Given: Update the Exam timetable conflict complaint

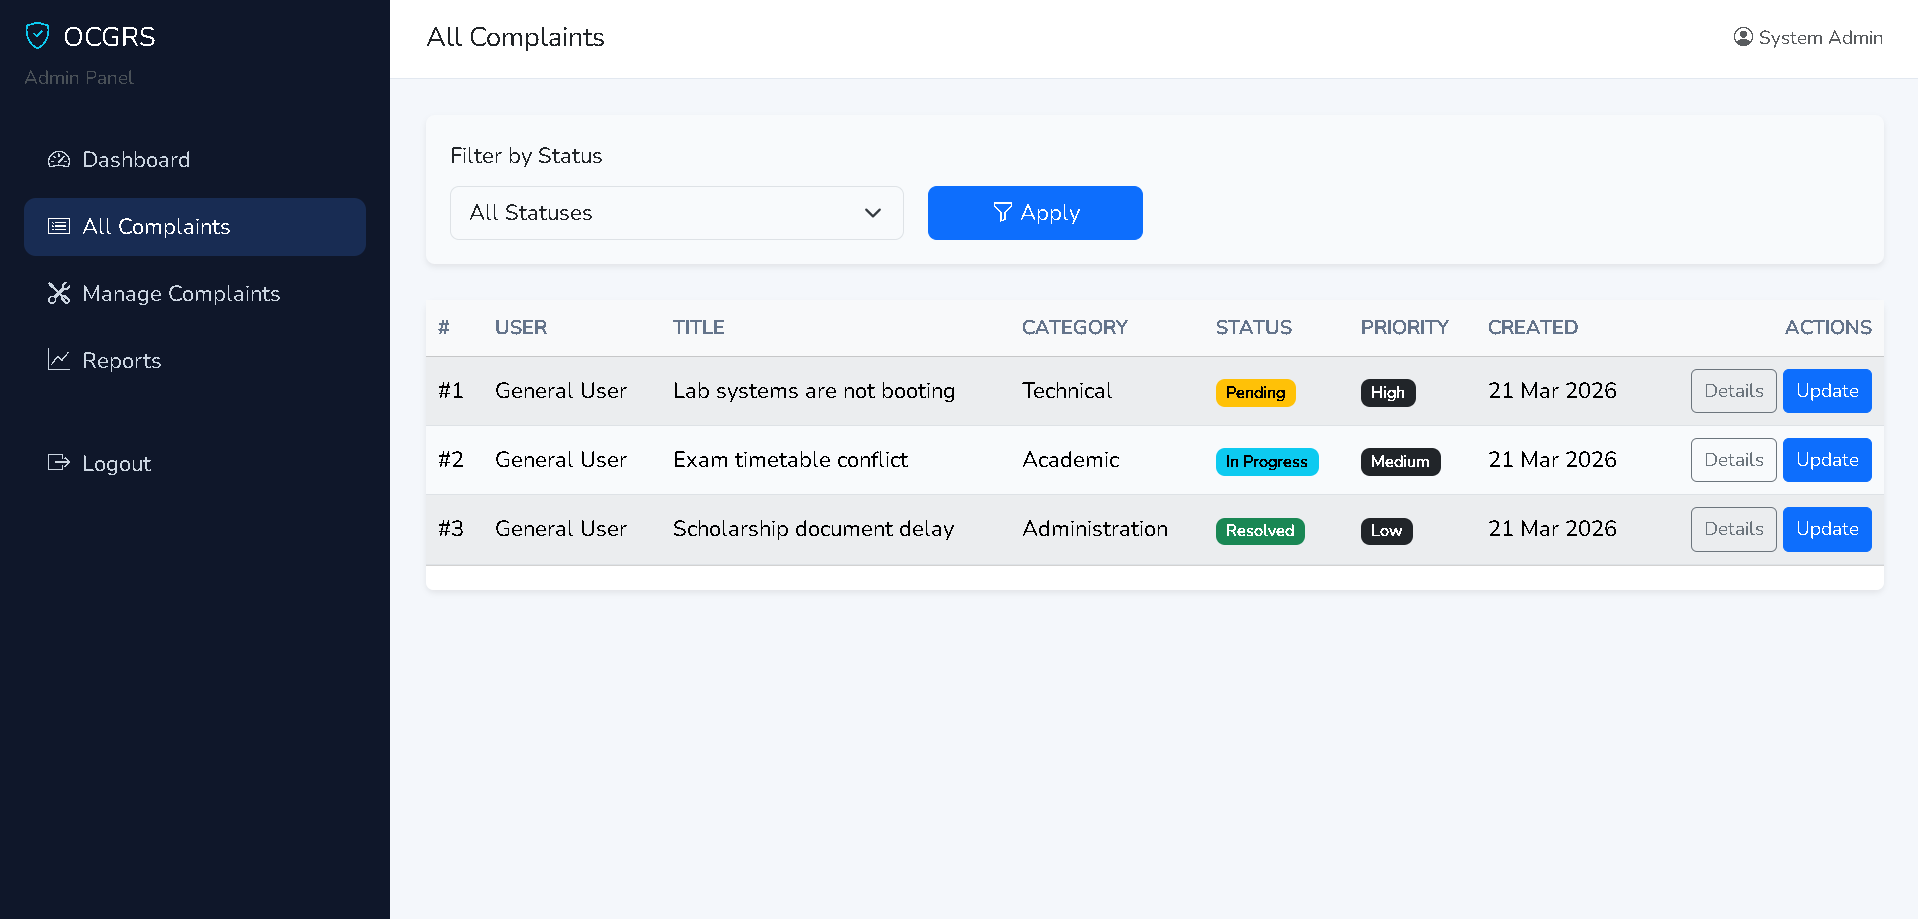Looking at the screenshot, I should click(1827, 460).
